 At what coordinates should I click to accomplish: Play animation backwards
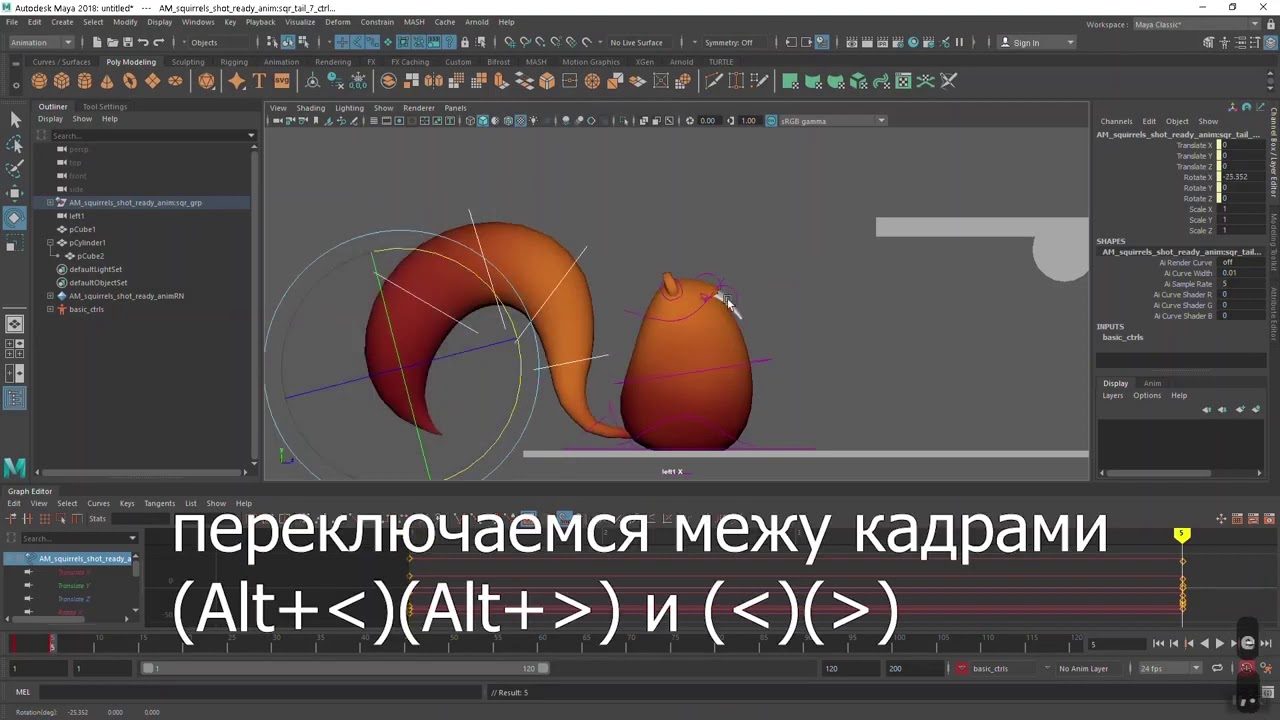(1204, 643)
